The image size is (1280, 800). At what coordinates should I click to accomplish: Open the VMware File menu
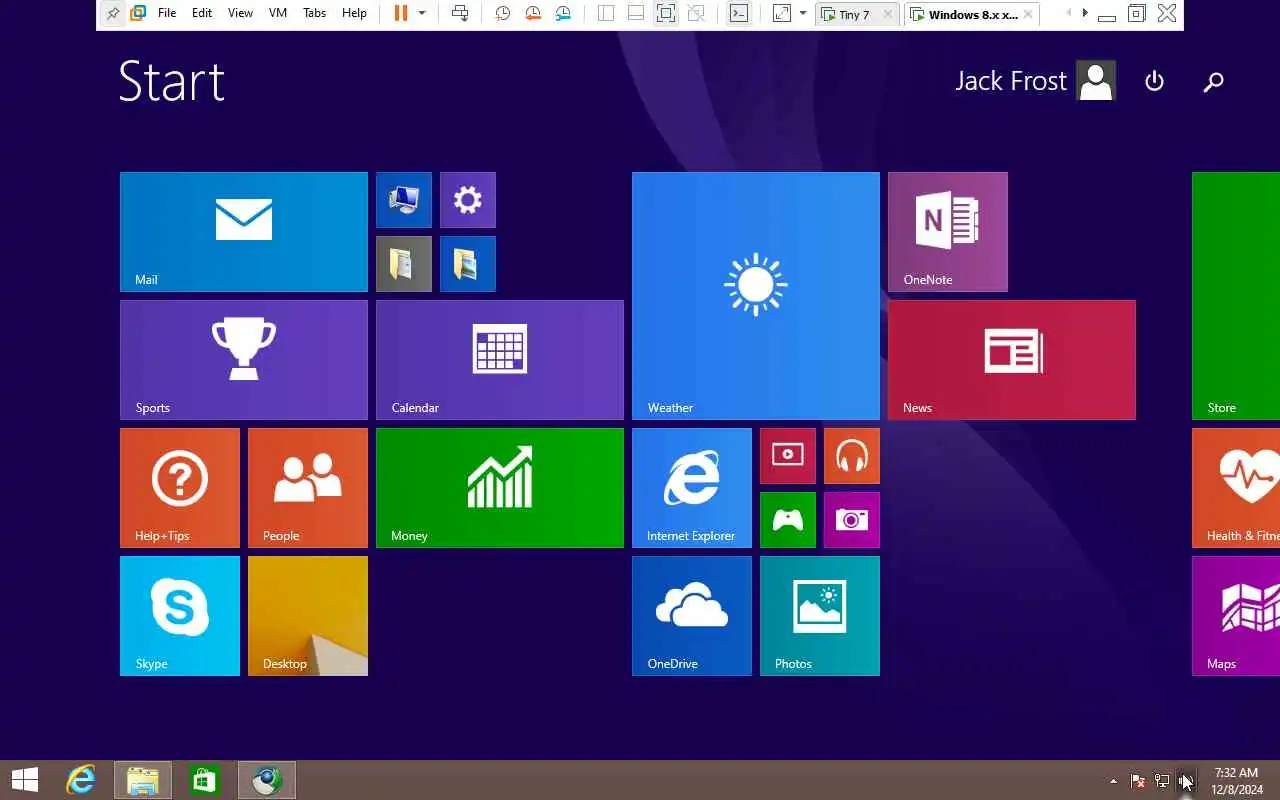[x=167, y=13]
